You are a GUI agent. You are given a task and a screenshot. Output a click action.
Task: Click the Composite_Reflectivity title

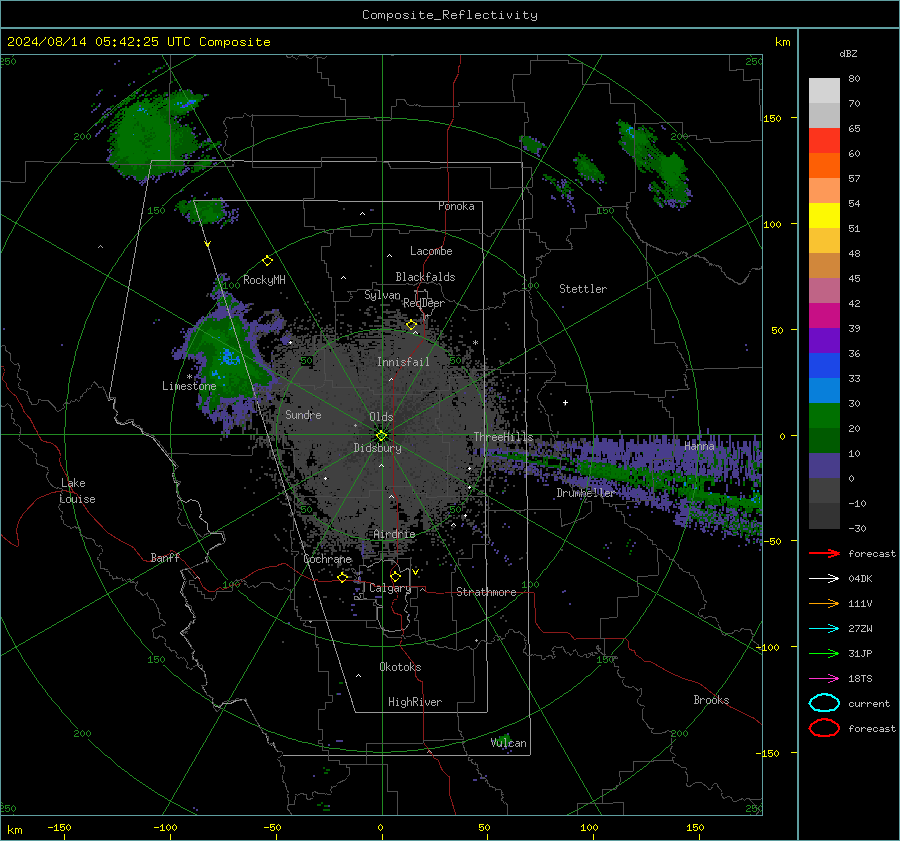pos(449,15)
